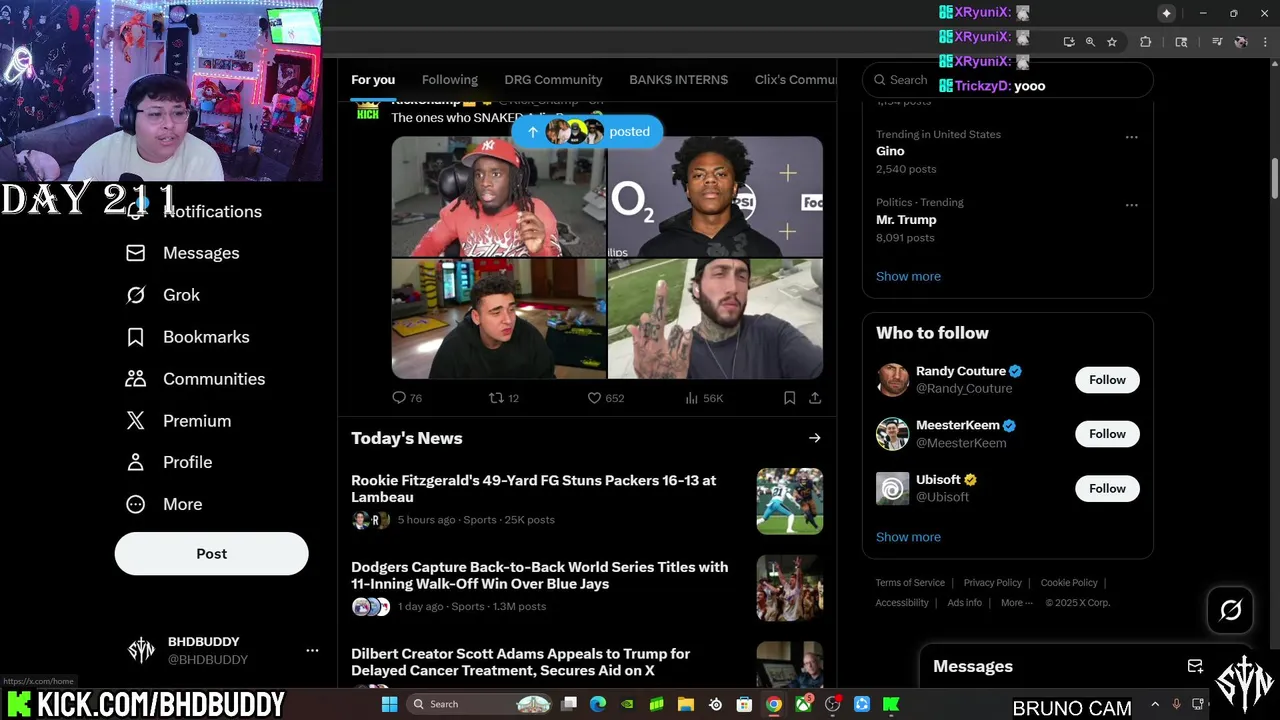The width and height of the screenshot is (1280, 720).
Task: Open Privacy Policy link
Action: pyautogui.click(x=992, y=583)
